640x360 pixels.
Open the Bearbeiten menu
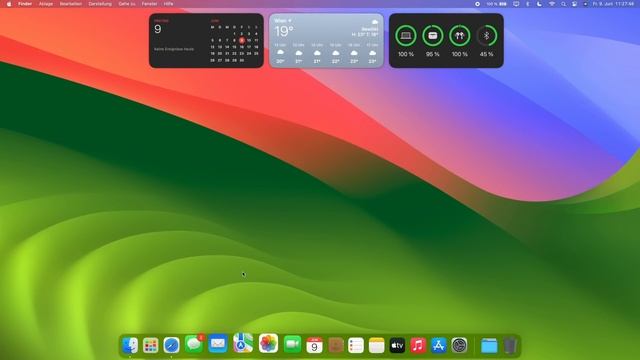[71, 4]
